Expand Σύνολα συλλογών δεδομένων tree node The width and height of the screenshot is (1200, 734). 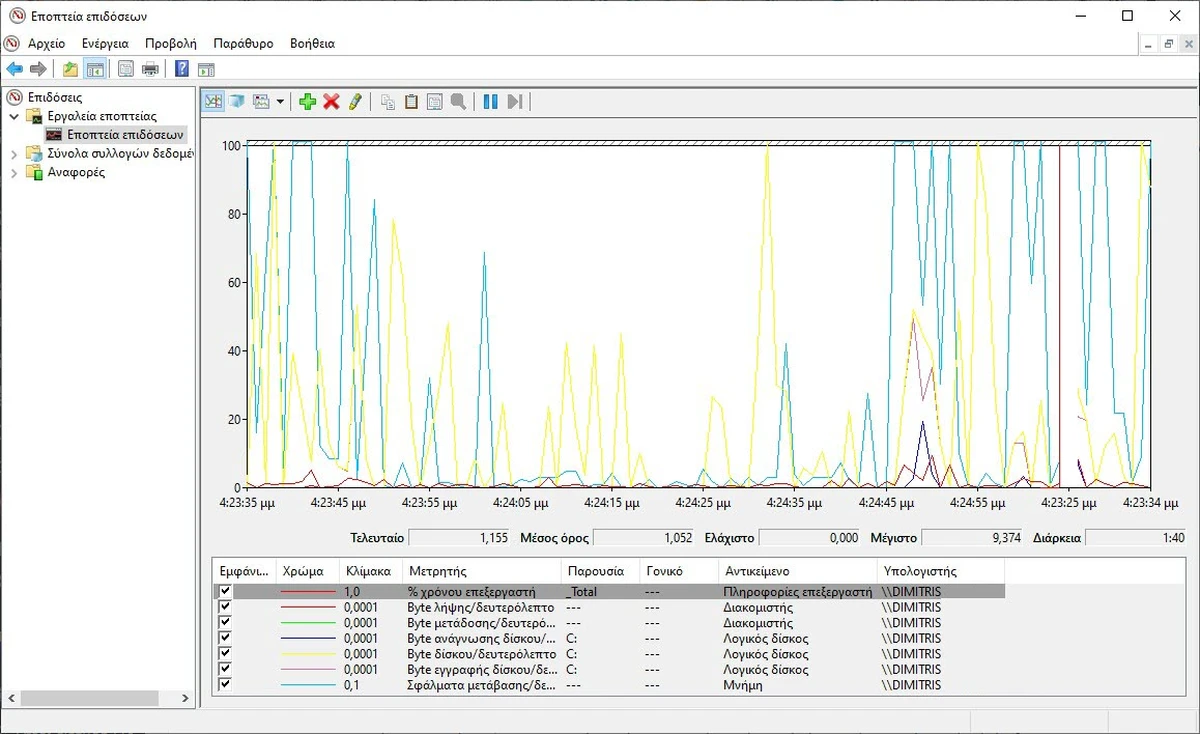coord(15,153)
